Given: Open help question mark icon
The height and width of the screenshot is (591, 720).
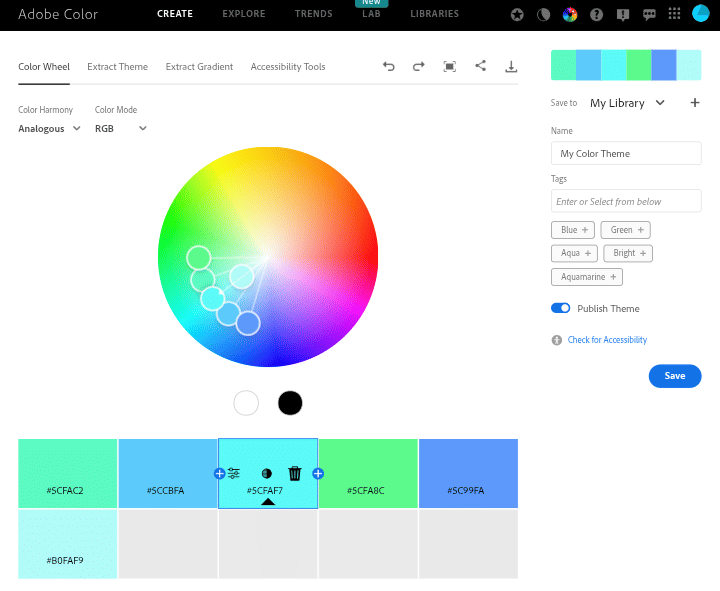Looking at the screenshot, I should click(596, 15).
